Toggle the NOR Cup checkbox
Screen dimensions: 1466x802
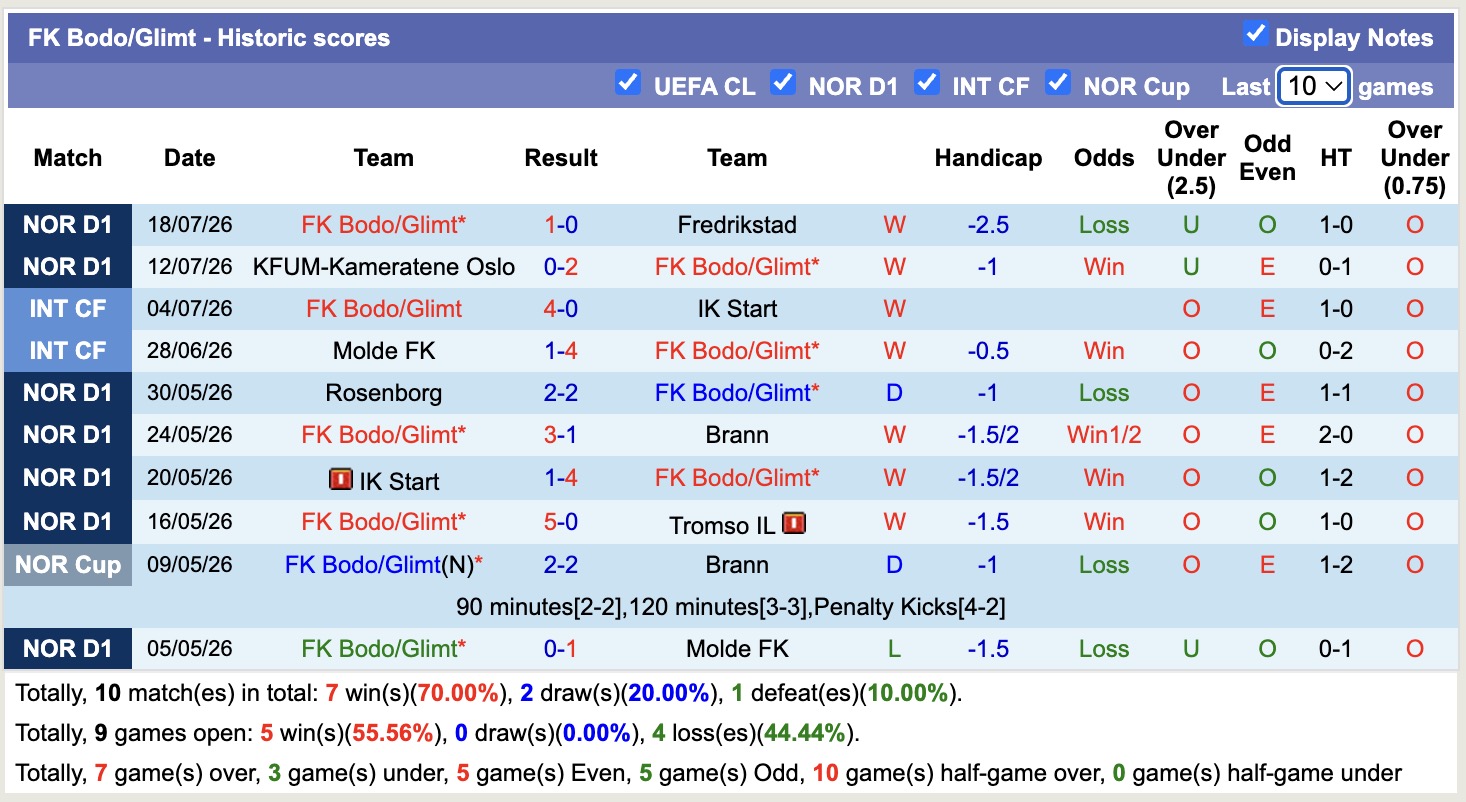[1057, 83]
